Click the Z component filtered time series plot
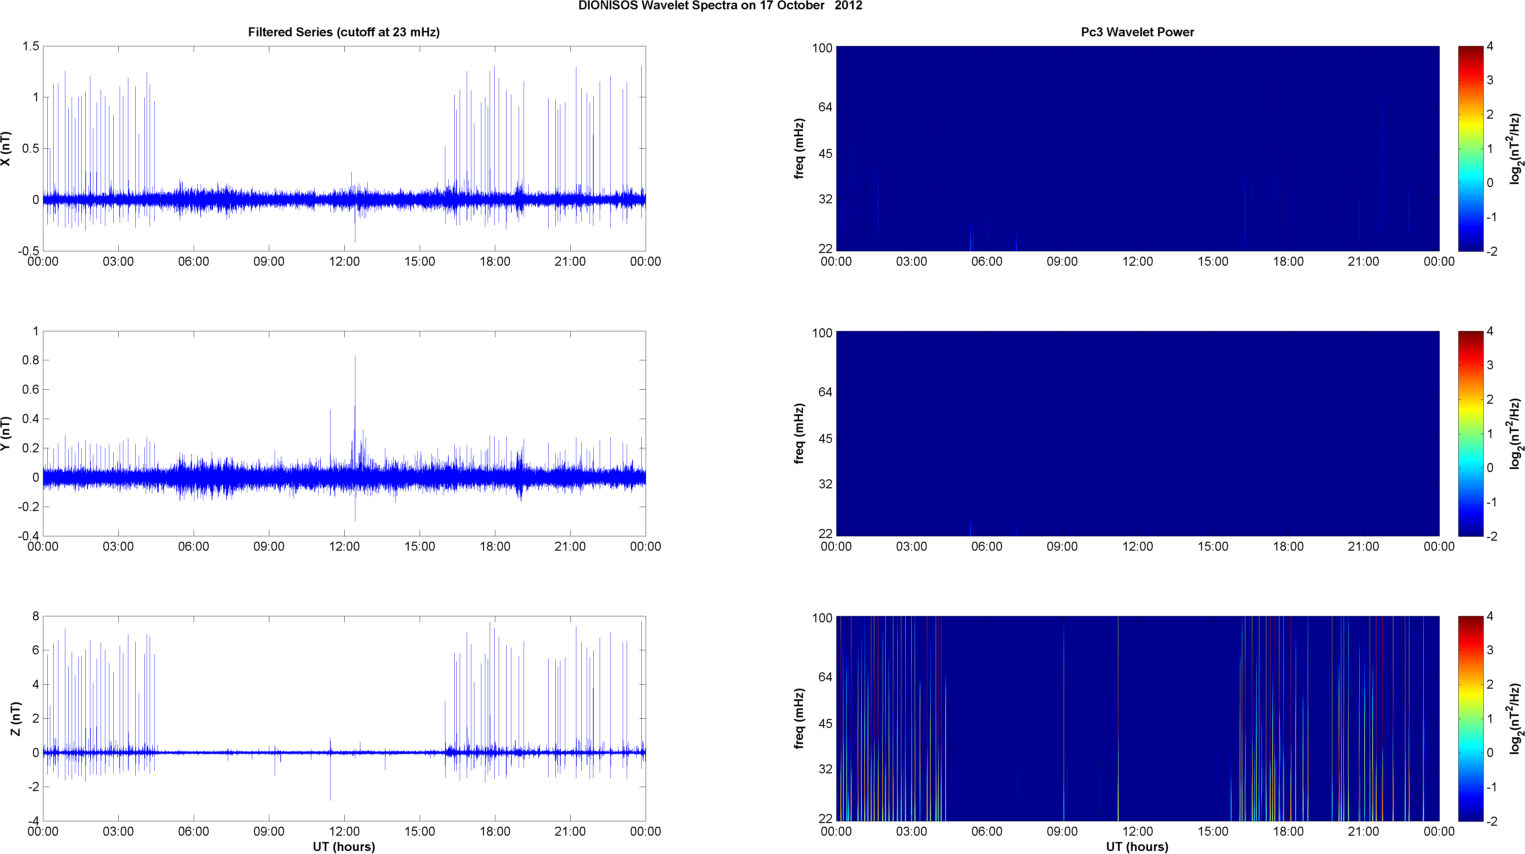1525x854 pixels. tap(344, 719)
